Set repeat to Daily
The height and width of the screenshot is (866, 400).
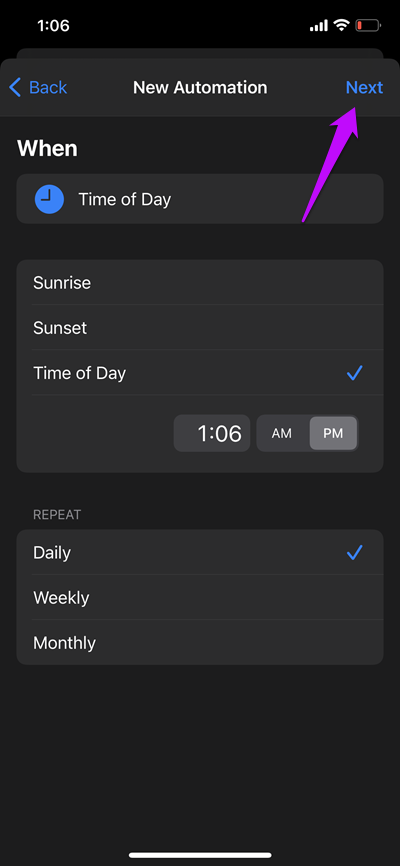[200, 552]
